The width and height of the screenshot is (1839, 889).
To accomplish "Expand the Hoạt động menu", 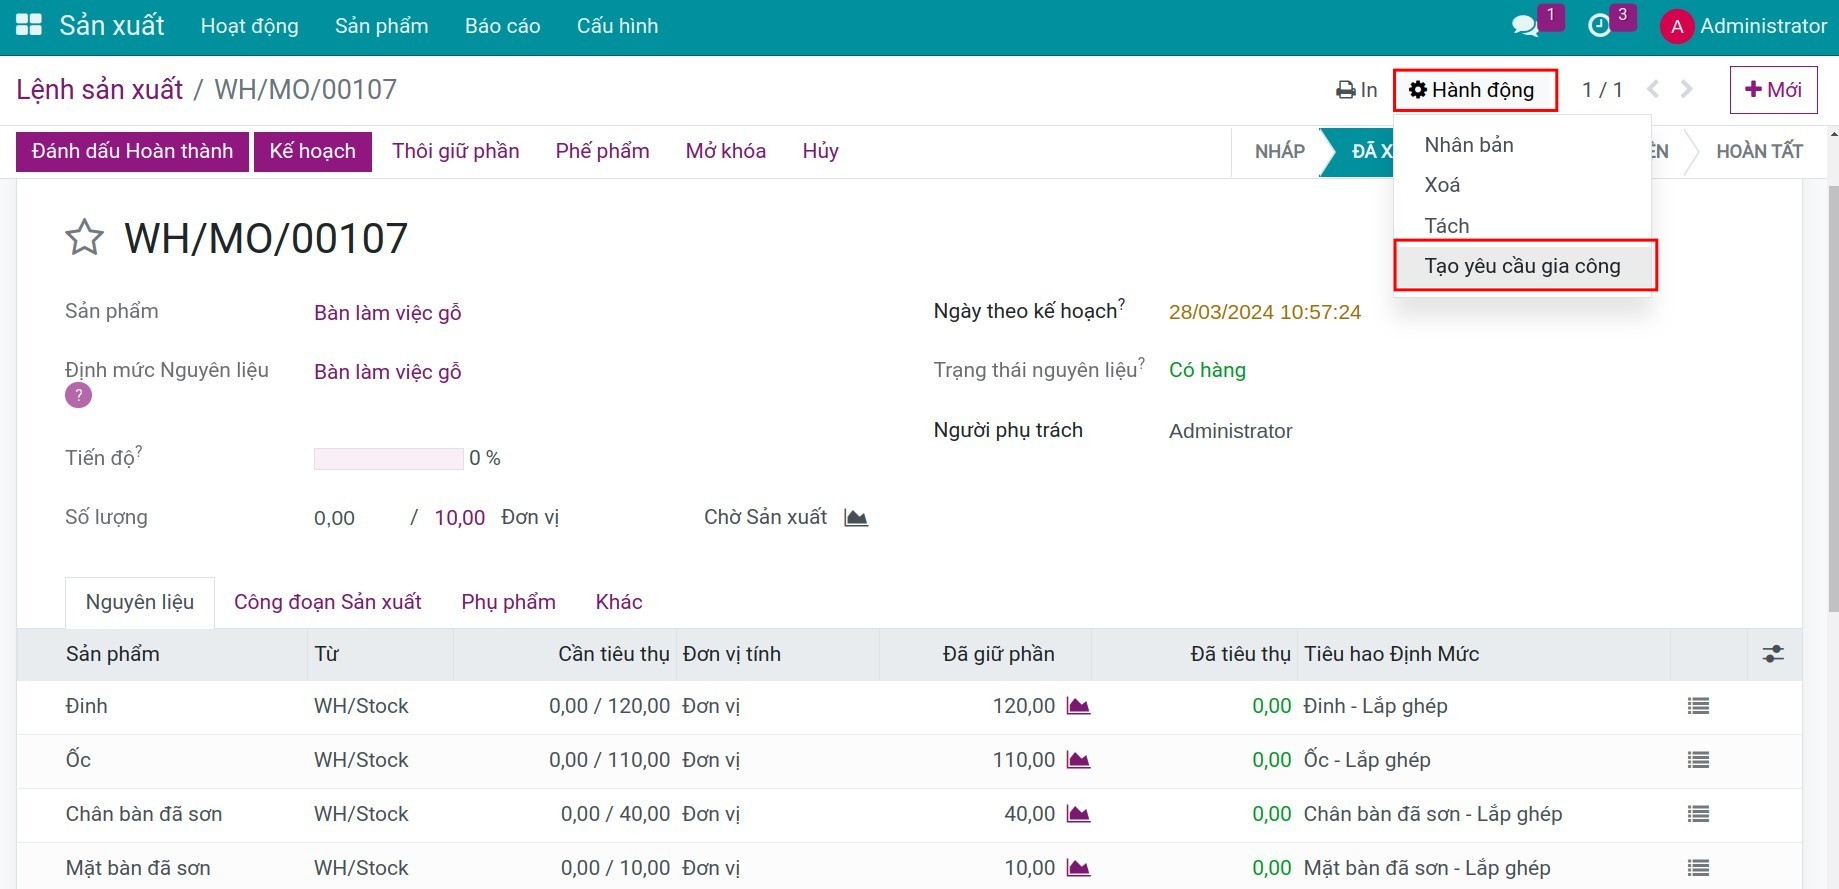I will 250,26.
